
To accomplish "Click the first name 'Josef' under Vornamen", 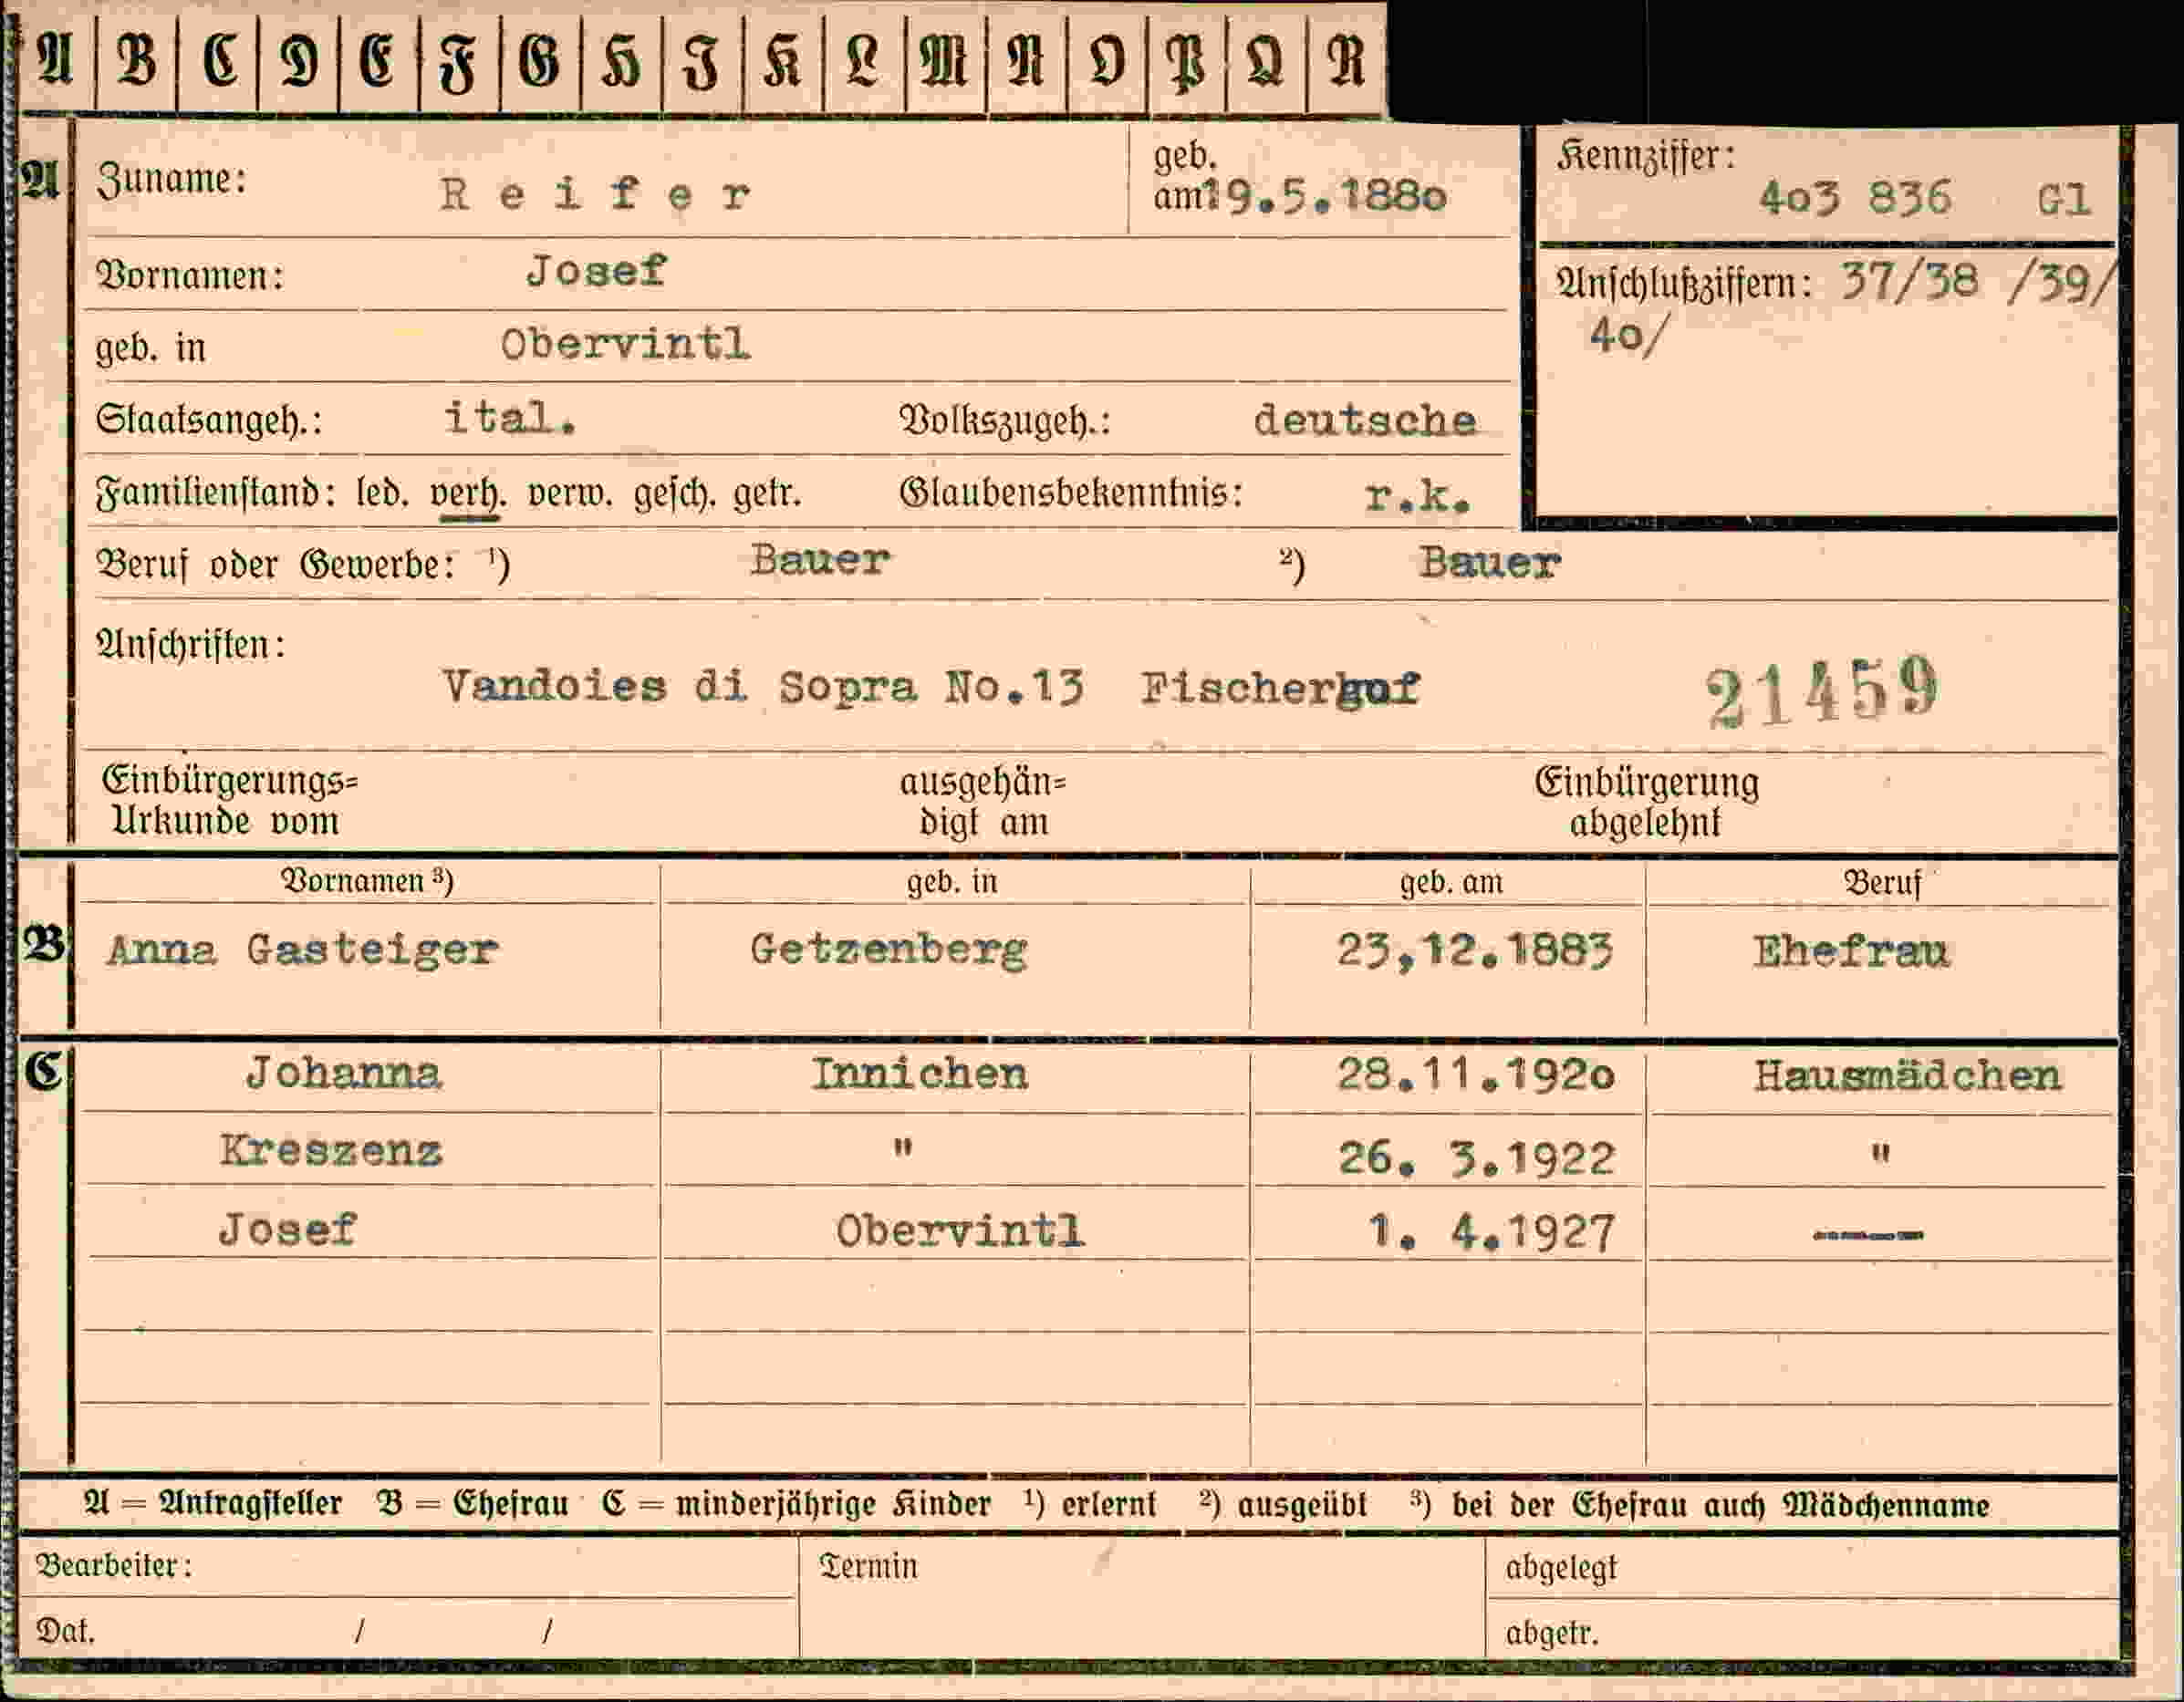I will pos(597,271).
